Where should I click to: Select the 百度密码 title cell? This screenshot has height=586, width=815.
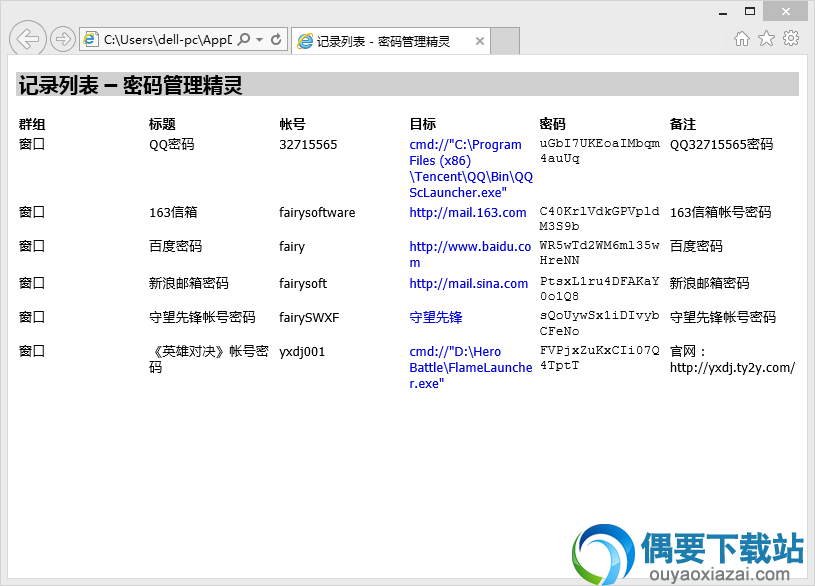pyautogui.click(x=175, y=246)
